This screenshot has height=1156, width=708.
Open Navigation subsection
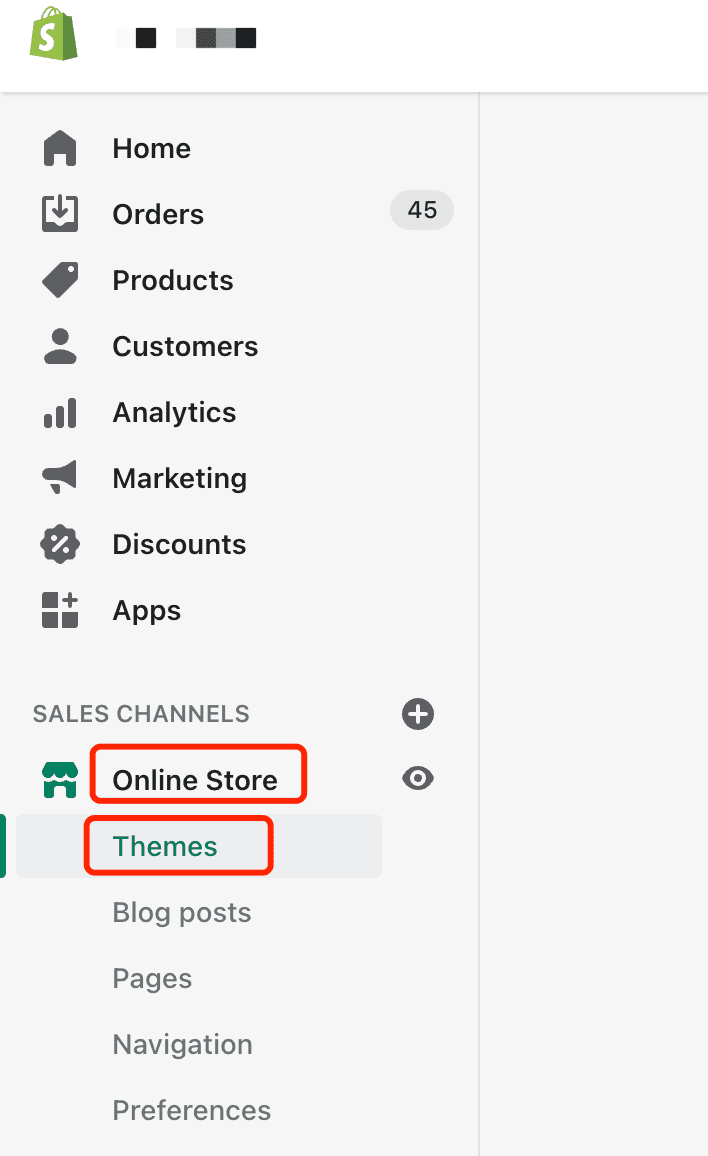(x=182, y=1045)
